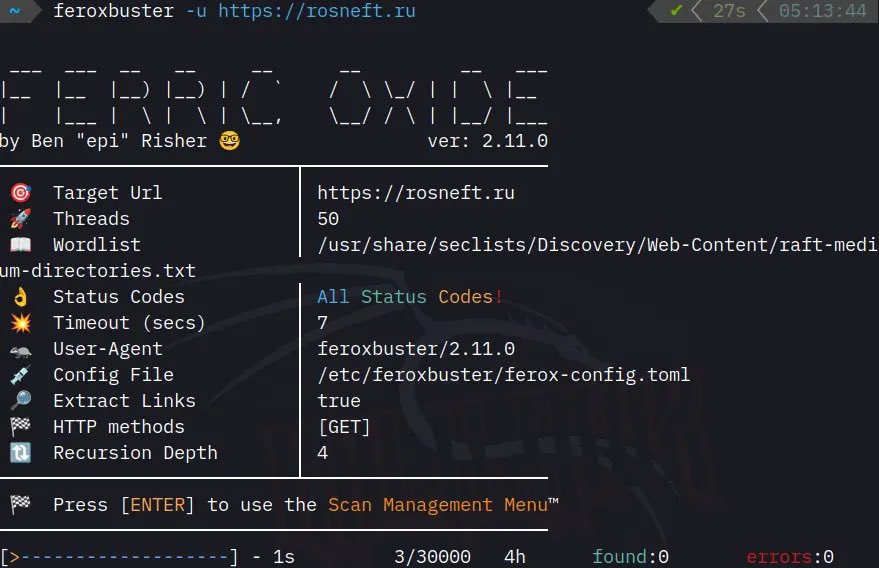Click the 3/30000 request counter
The image size is (879, 568).
[432, 557]
